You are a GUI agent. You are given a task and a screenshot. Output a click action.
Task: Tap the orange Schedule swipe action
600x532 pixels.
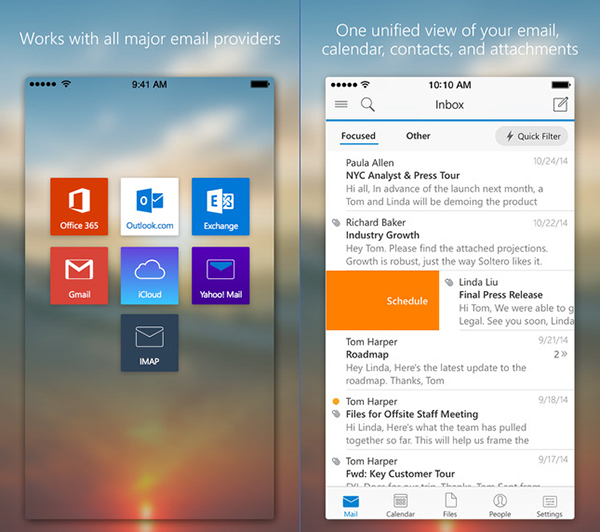click(383, 300)
